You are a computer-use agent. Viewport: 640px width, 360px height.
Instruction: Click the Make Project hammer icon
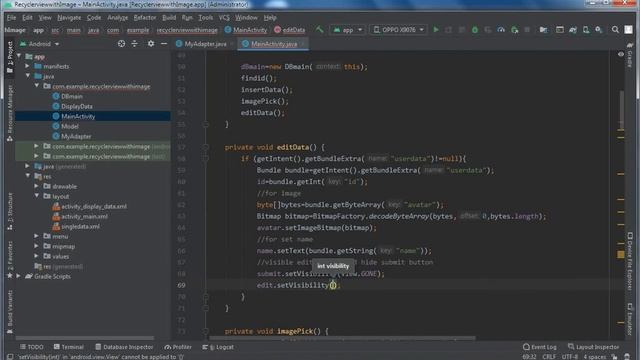[319, 29]
